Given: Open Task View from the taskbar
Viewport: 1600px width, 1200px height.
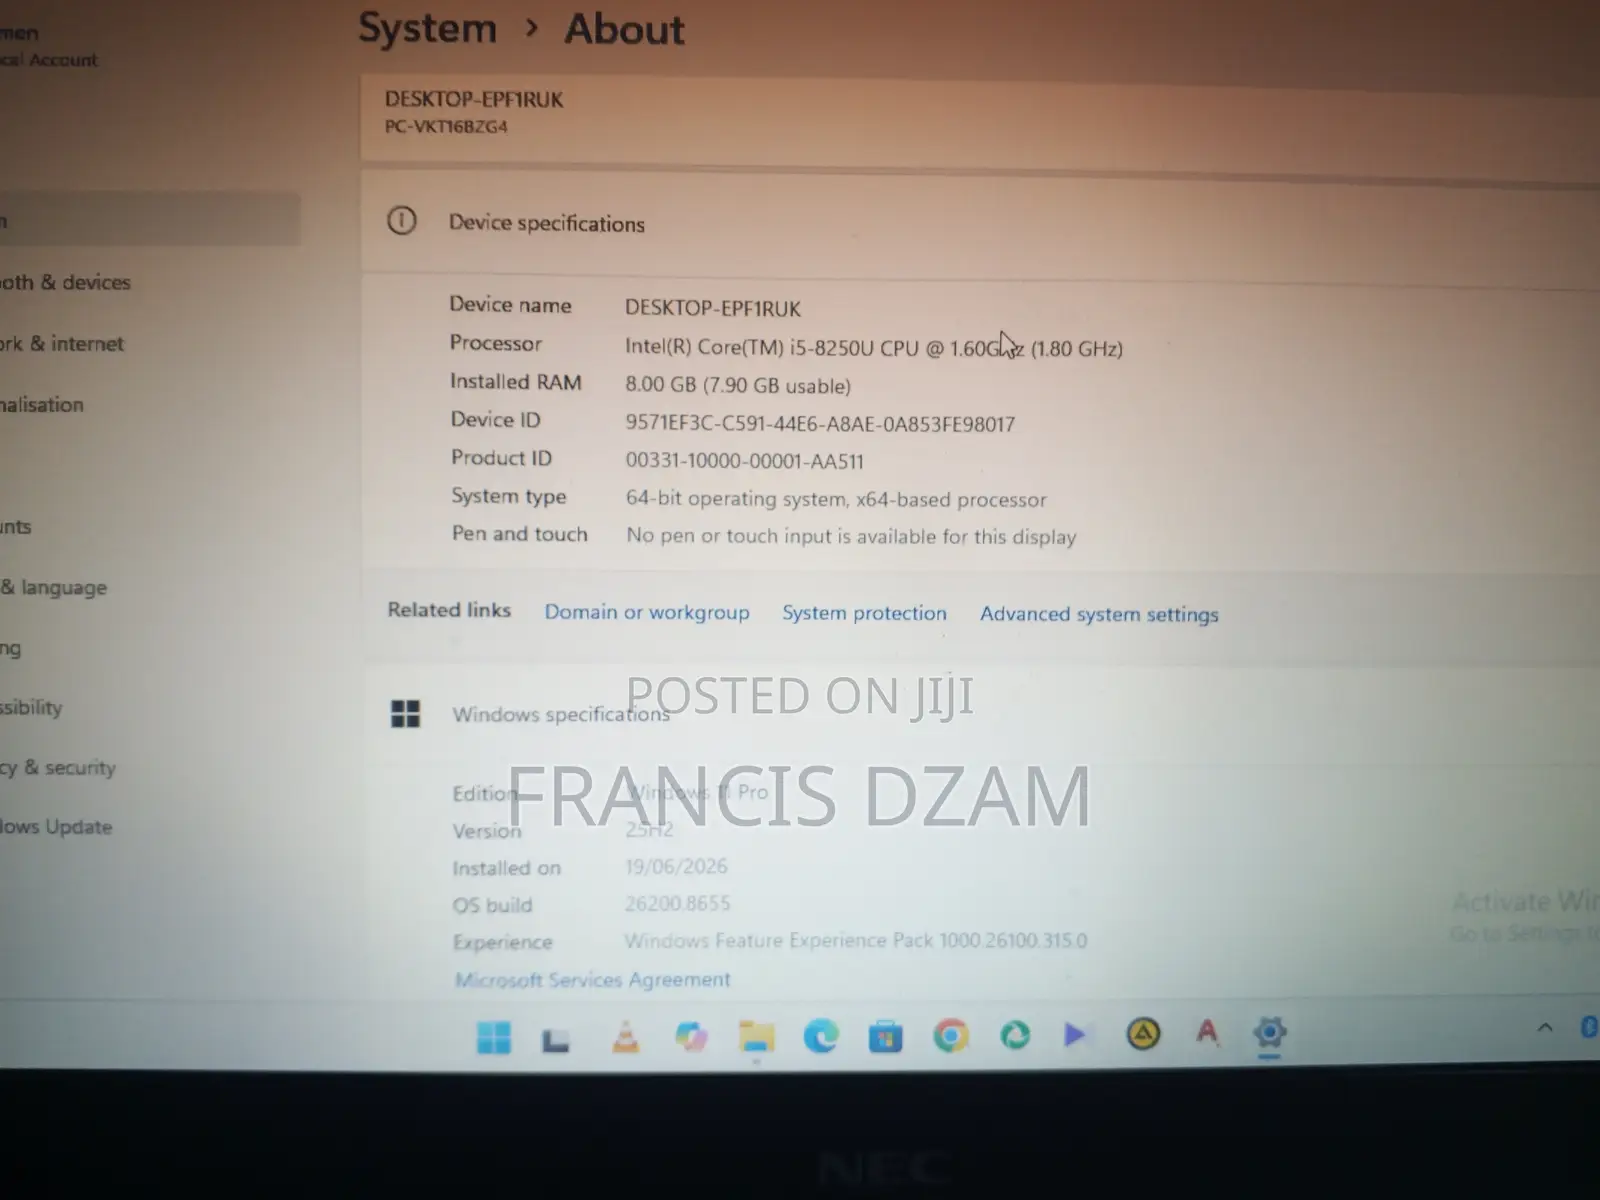Looking at the screenshot, I should pyautogui.click(x=556, y=1040).
